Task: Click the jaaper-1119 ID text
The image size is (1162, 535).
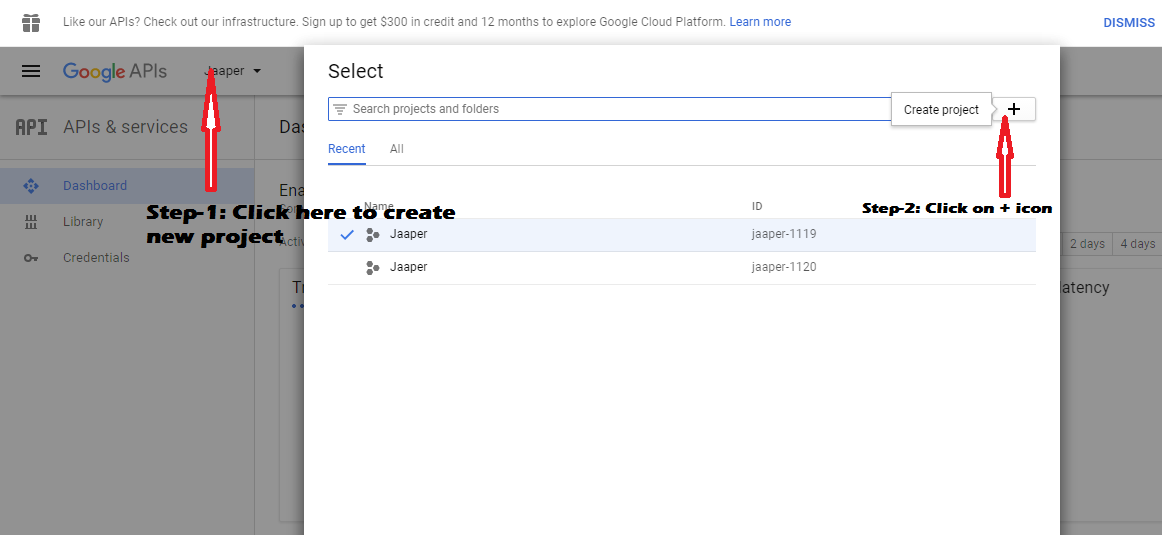Action: [x=784, y=234]
